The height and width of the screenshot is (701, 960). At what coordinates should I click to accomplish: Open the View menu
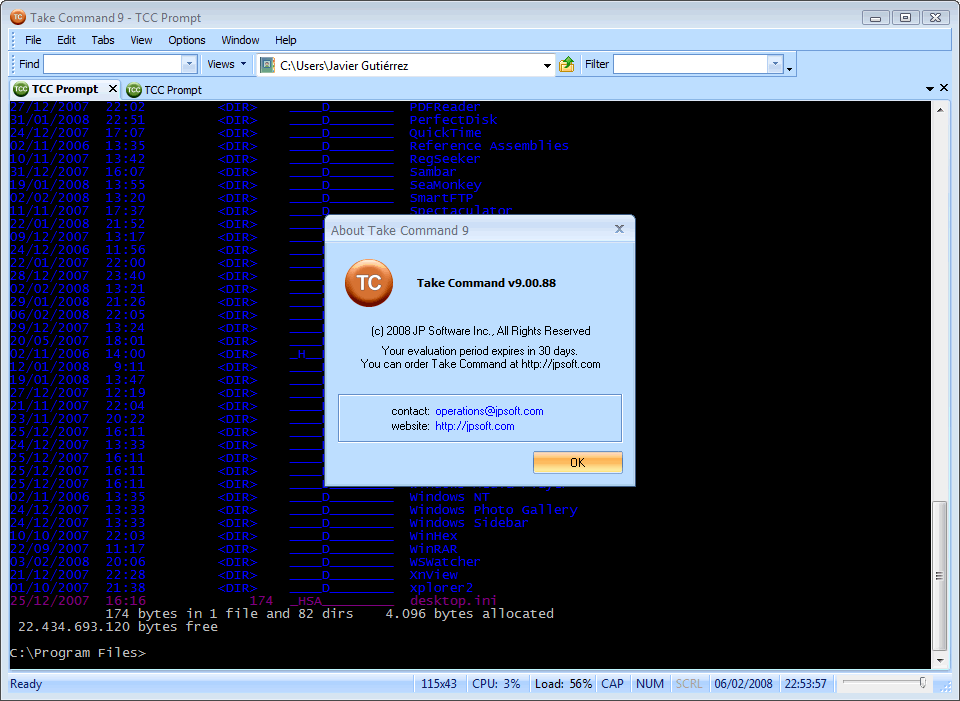point(141,40)
